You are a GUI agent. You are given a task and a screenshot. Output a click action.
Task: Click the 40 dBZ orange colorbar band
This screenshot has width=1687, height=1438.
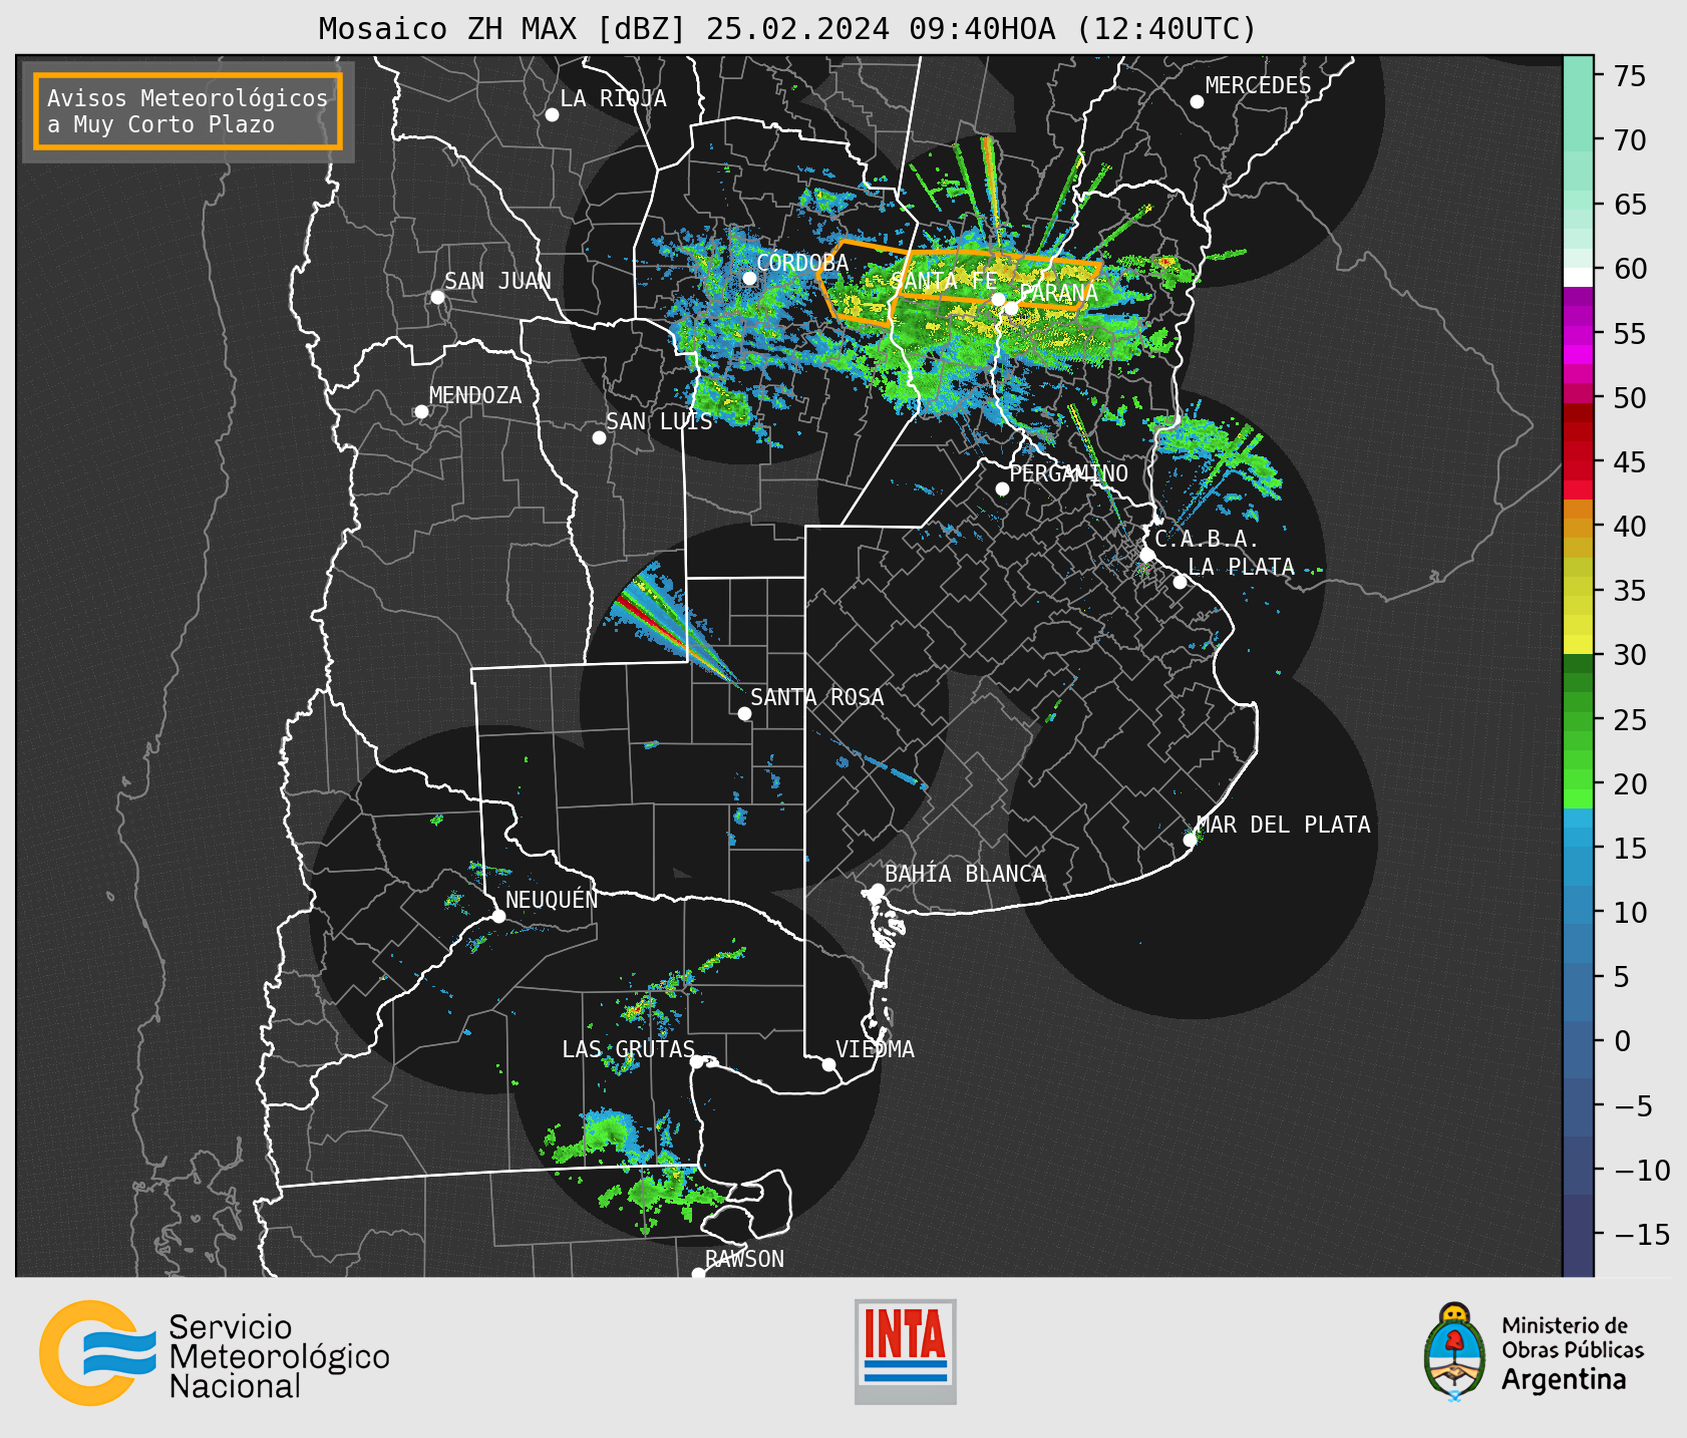tap(1578, 526)
